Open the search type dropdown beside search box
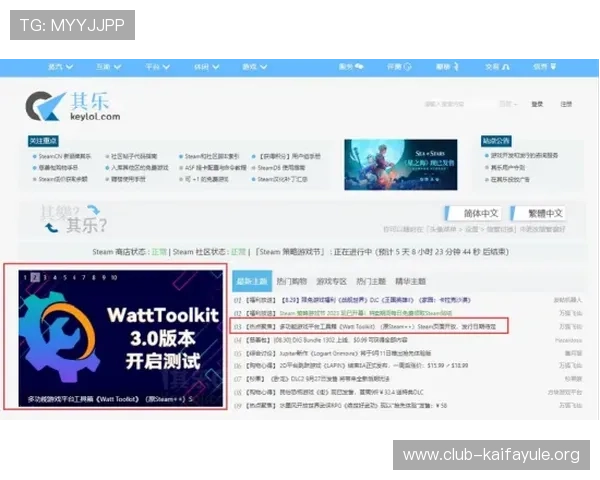The image size is (600, 480). click(x=509, y=104)
